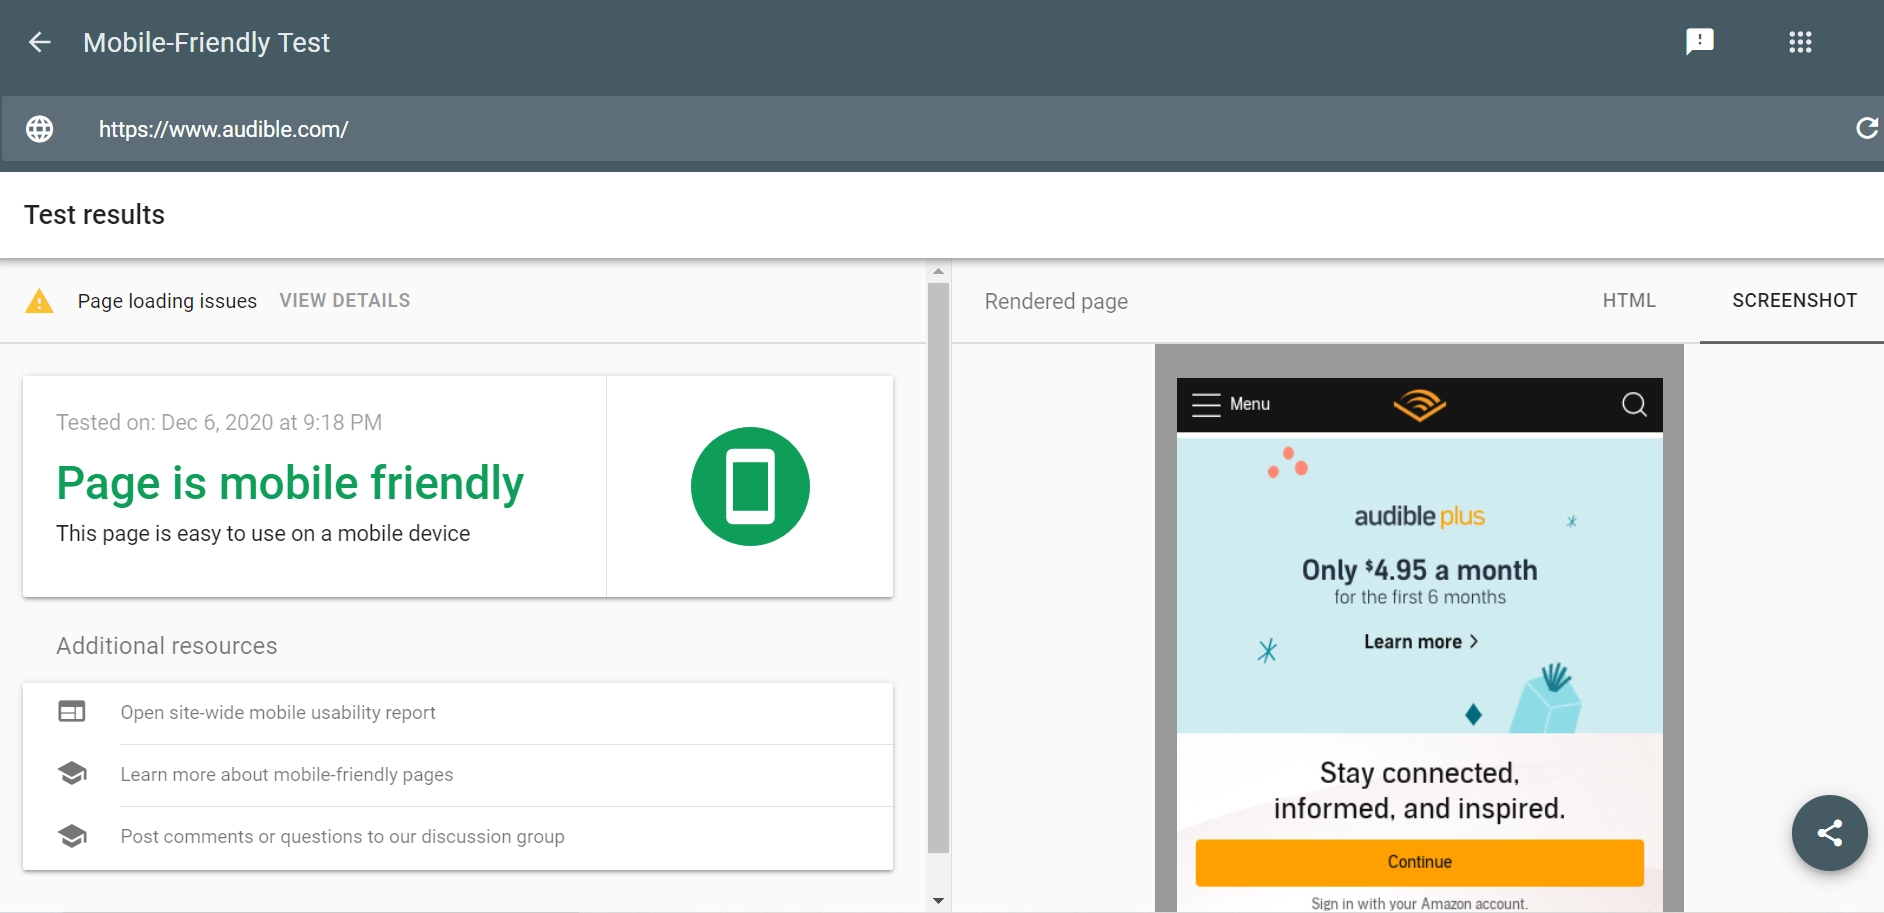This screenshot has height=913, width=1884.
Task: Open the feedback dialog via the feedback icon
Action: [x=1698, y=42]
